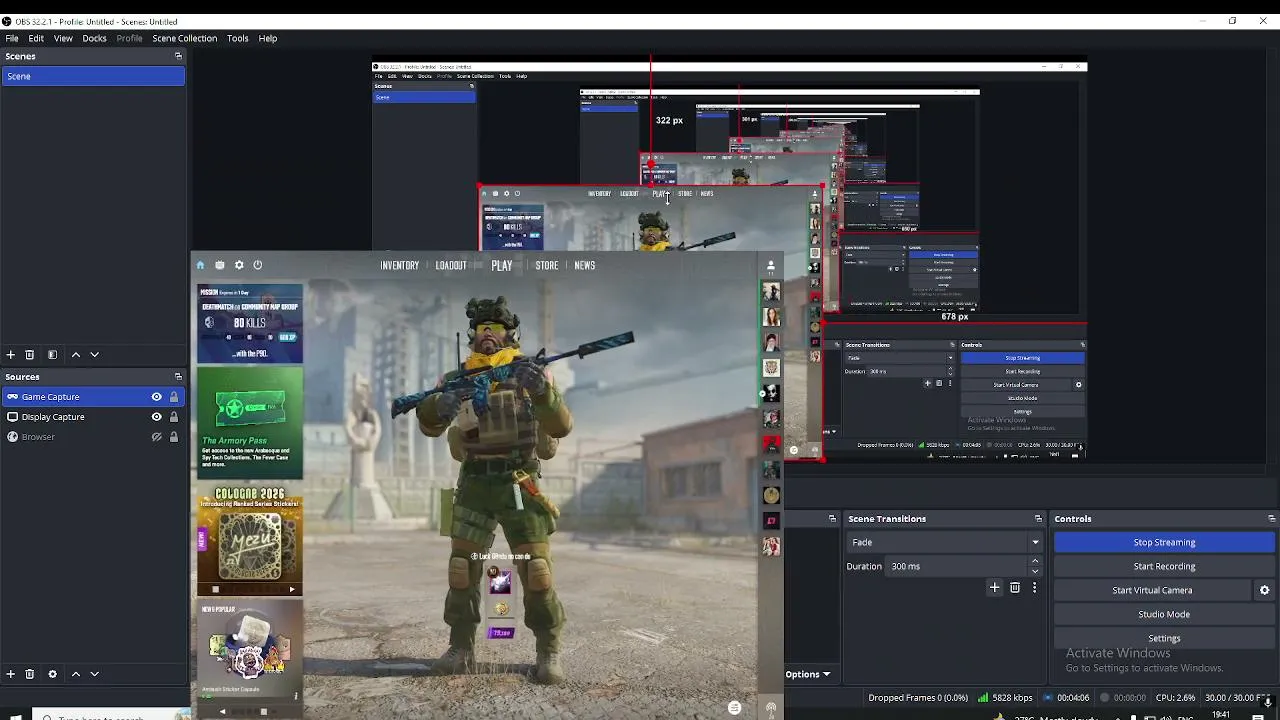Screen dimensions: 1280x720
Task: Open Settings from Controls dock
Action: [1164, 638]
